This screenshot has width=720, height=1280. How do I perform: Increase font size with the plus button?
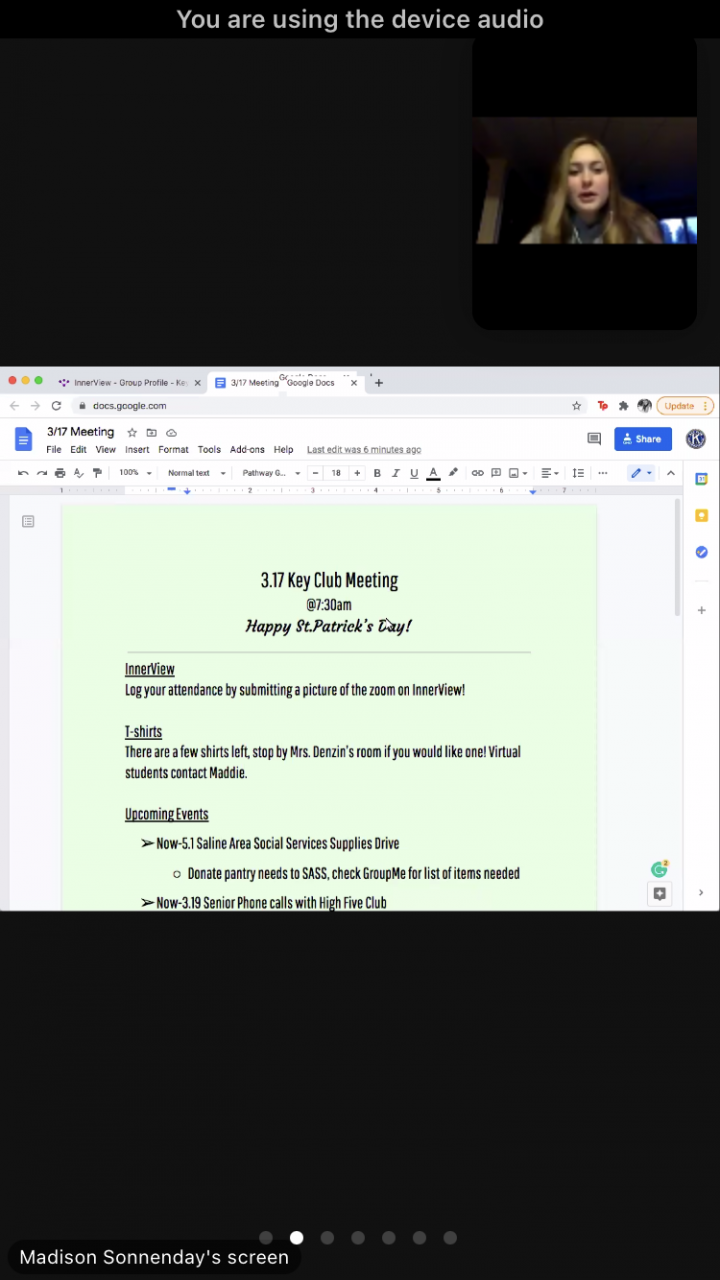357,473
